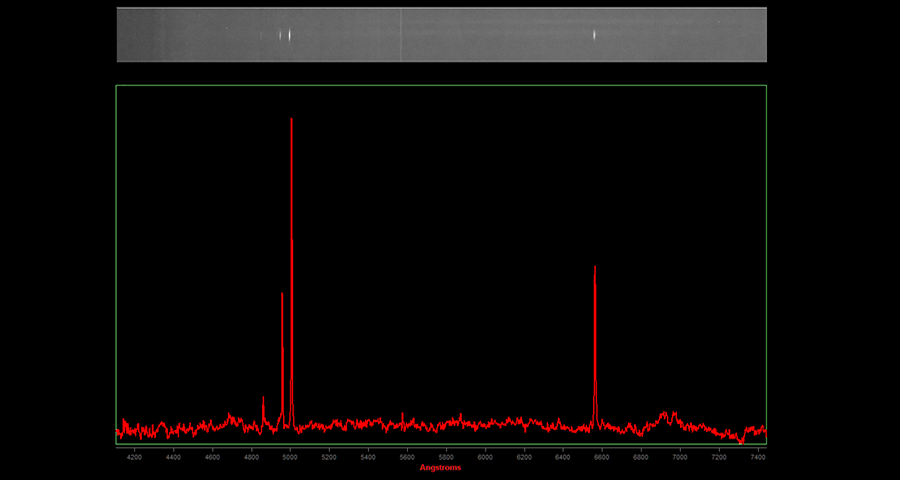This screenshot has width=900, height=480.
Task: Click the 5600 tick label on axis
Action: [x=407, y=457]
